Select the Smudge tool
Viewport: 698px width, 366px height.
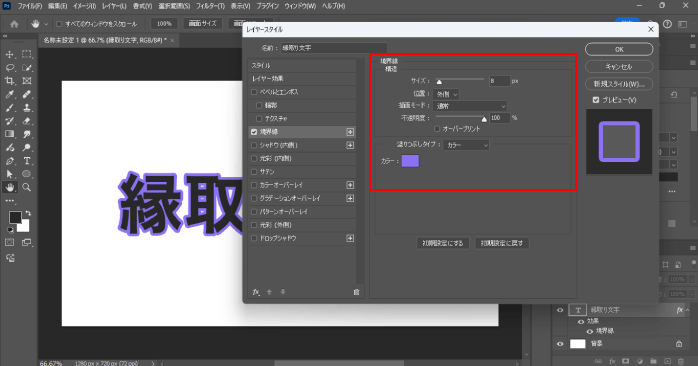[x=27, y=134]
